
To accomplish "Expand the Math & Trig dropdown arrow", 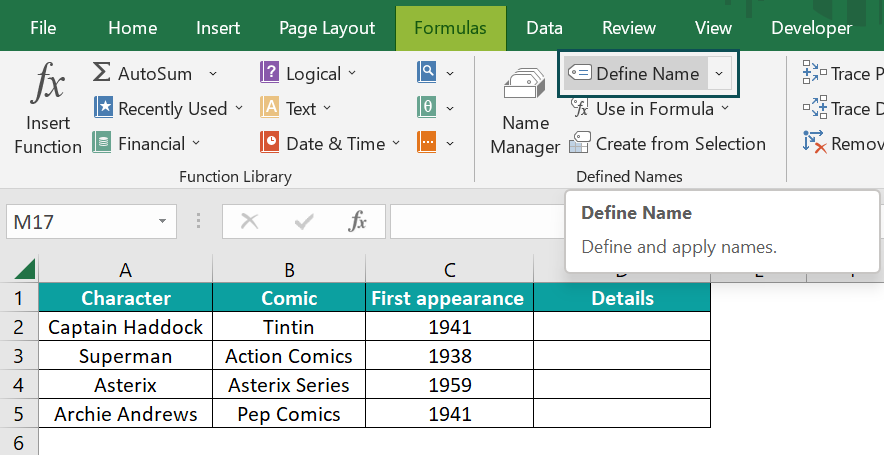I will [x=450, y=108].
